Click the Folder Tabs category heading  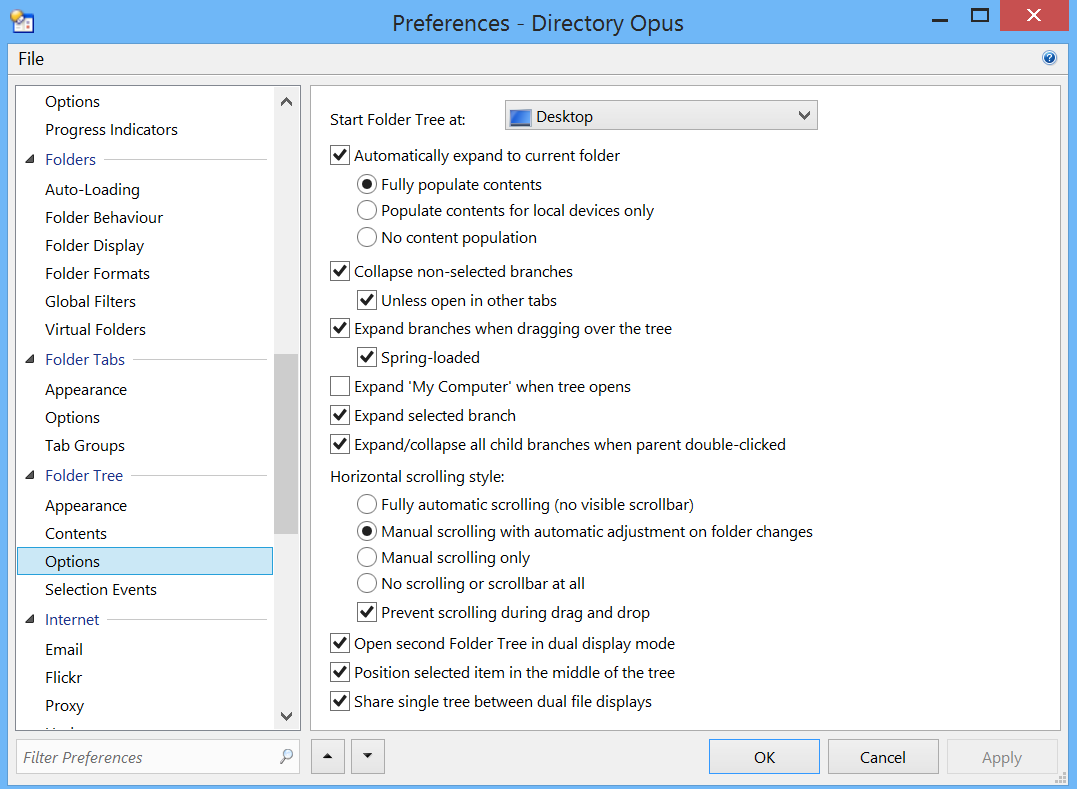84,359
